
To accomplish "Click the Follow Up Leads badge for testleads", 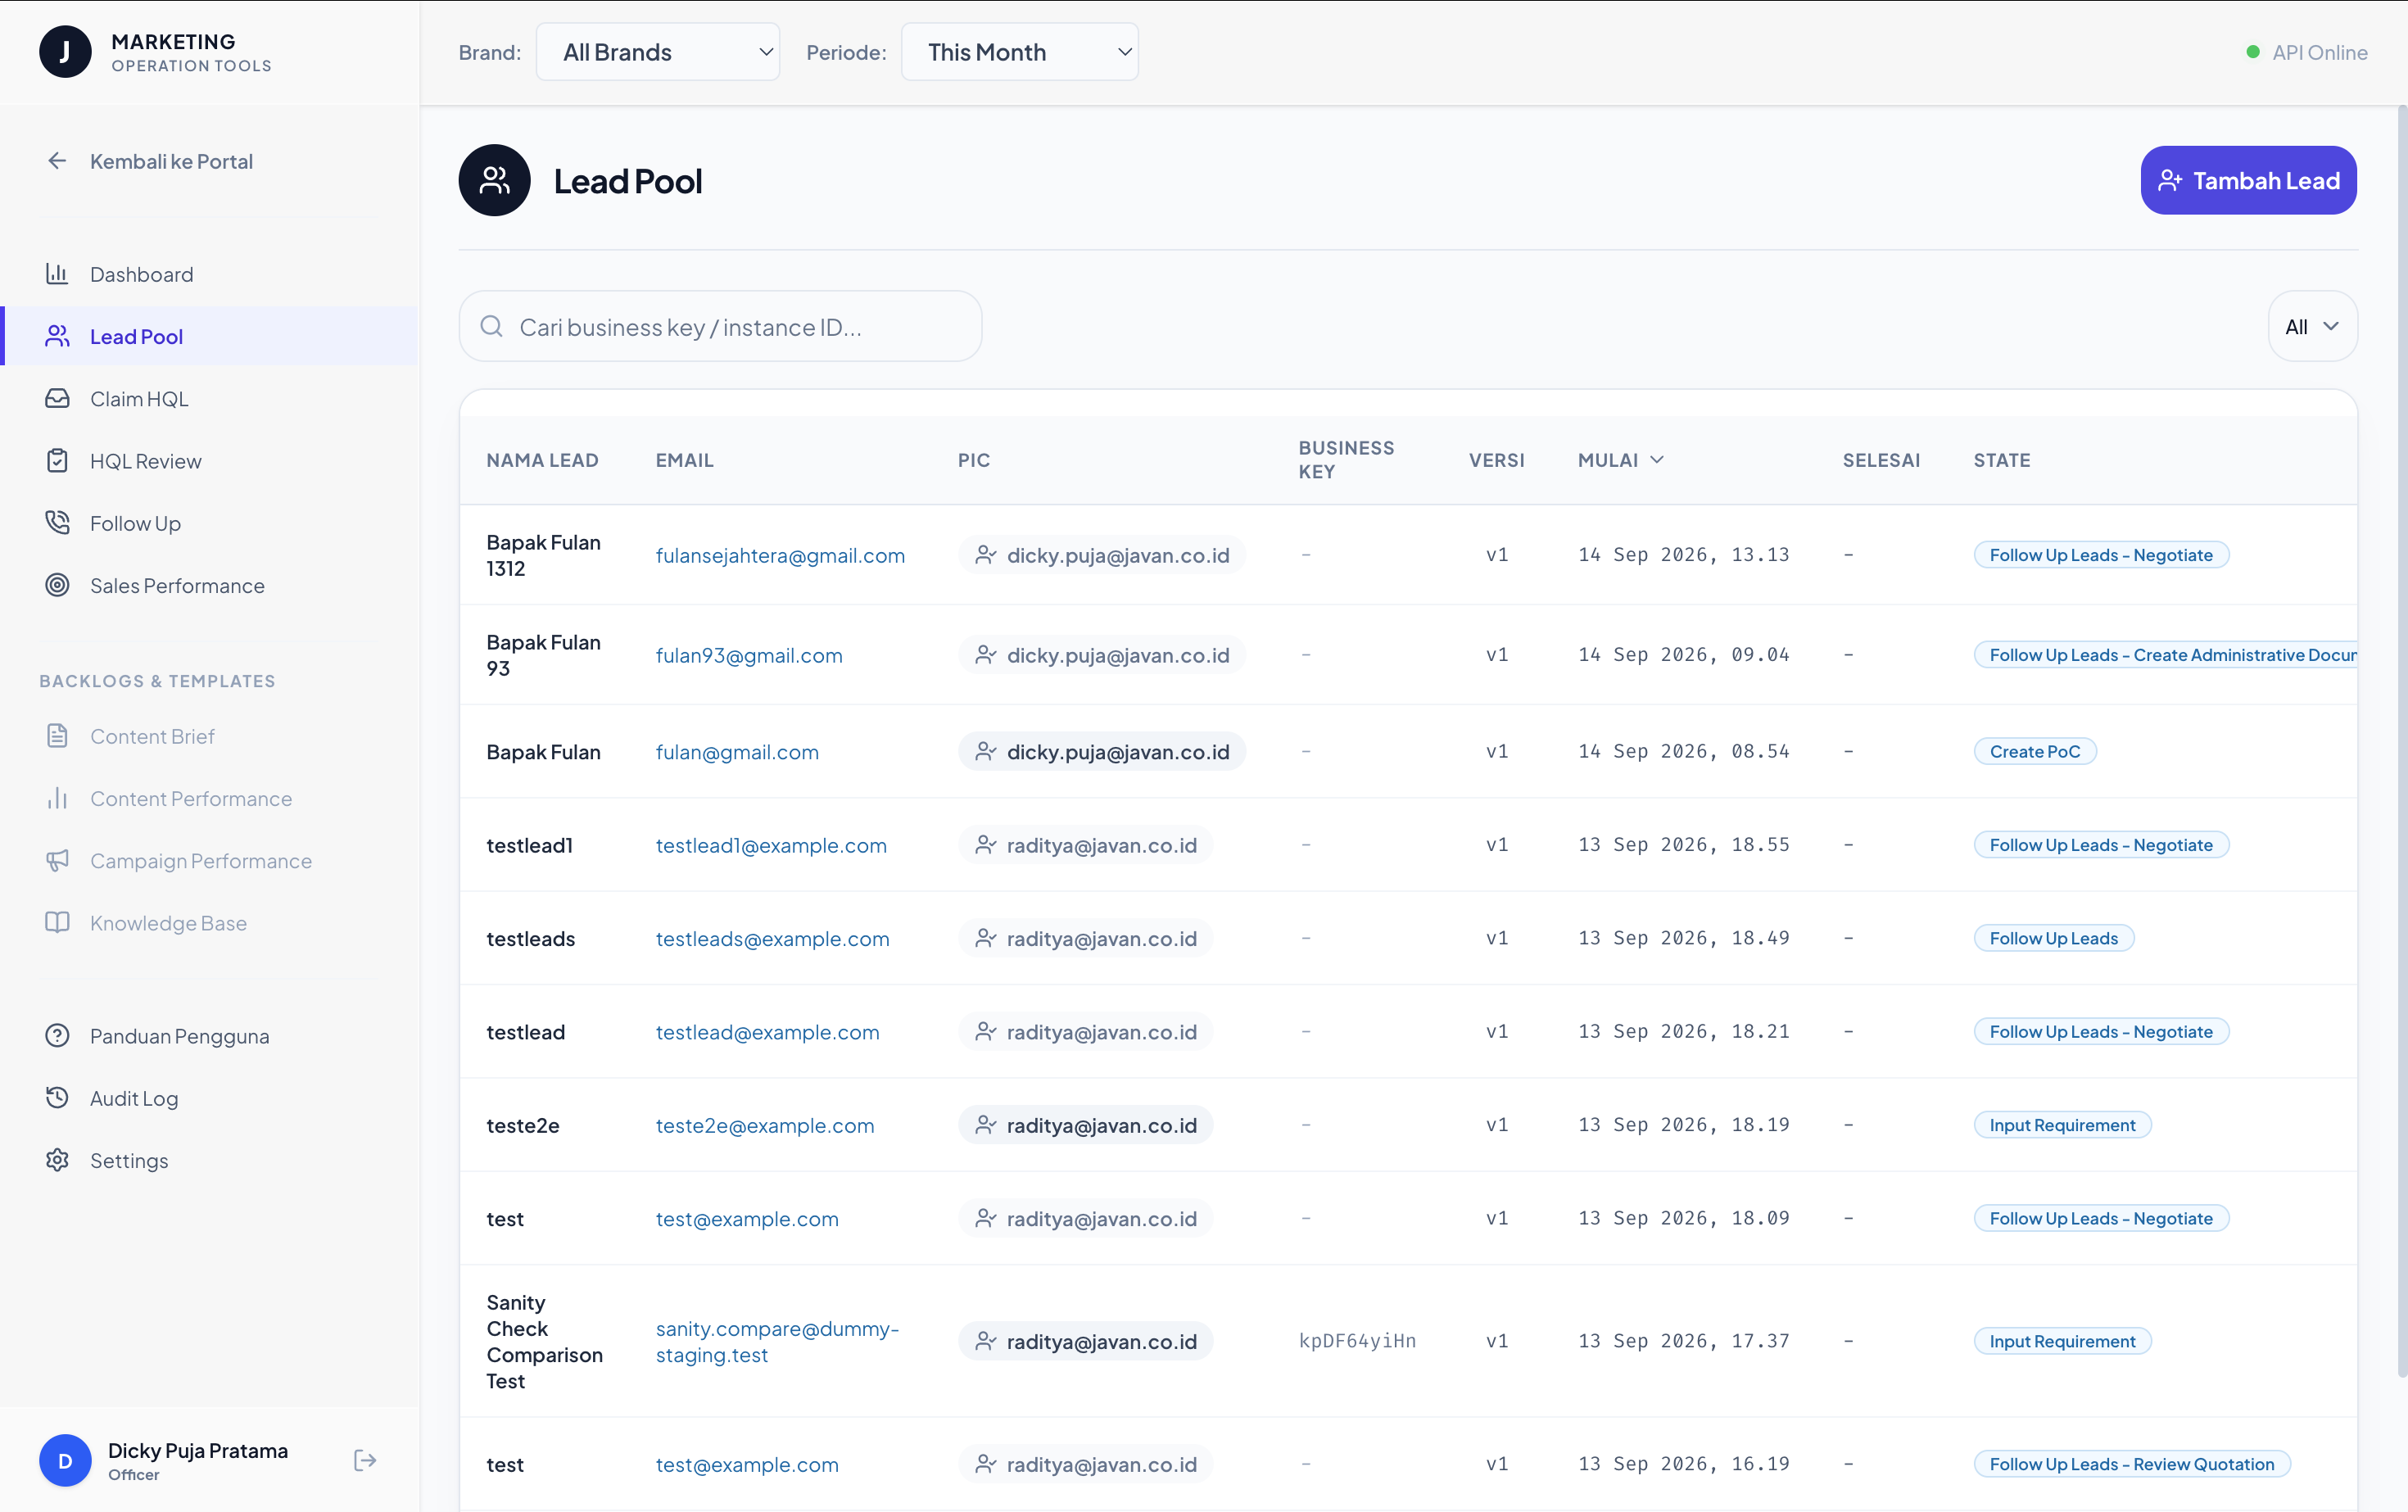I will (x=2053, y=938).
